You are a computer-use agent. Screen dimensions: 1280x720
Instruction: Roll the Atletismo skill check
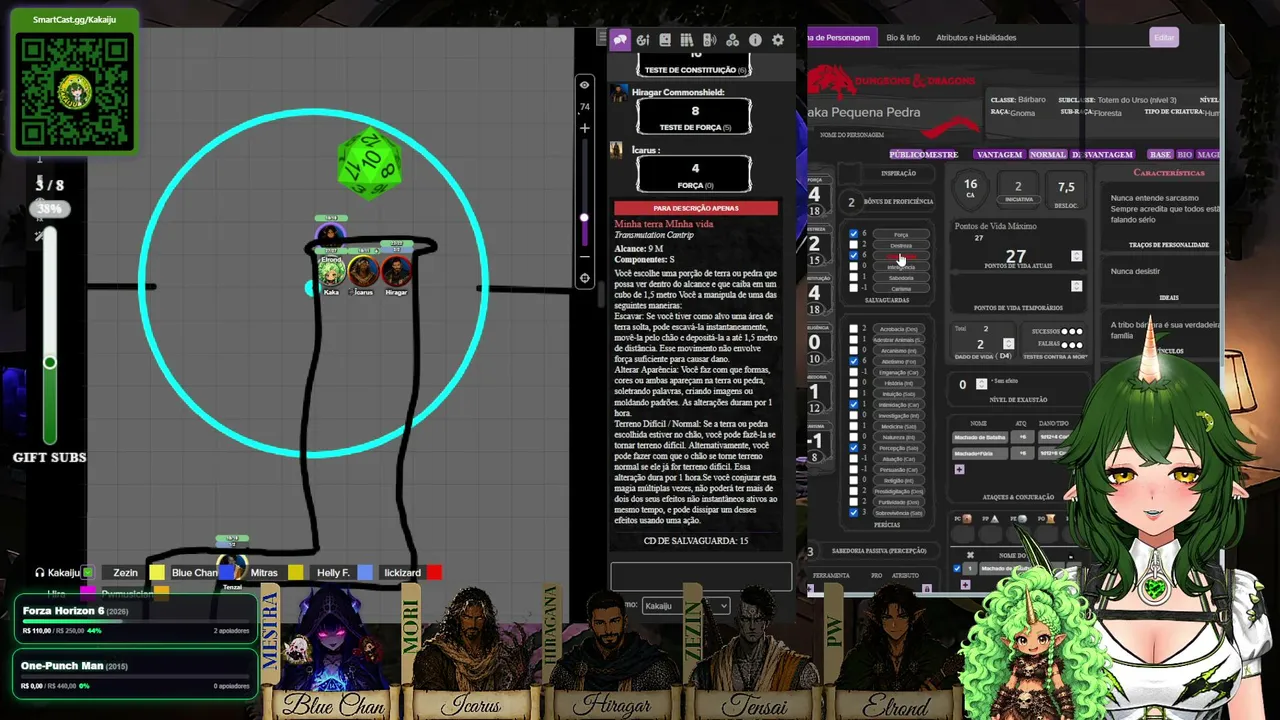pyautogui.click(x=900, y=361)
